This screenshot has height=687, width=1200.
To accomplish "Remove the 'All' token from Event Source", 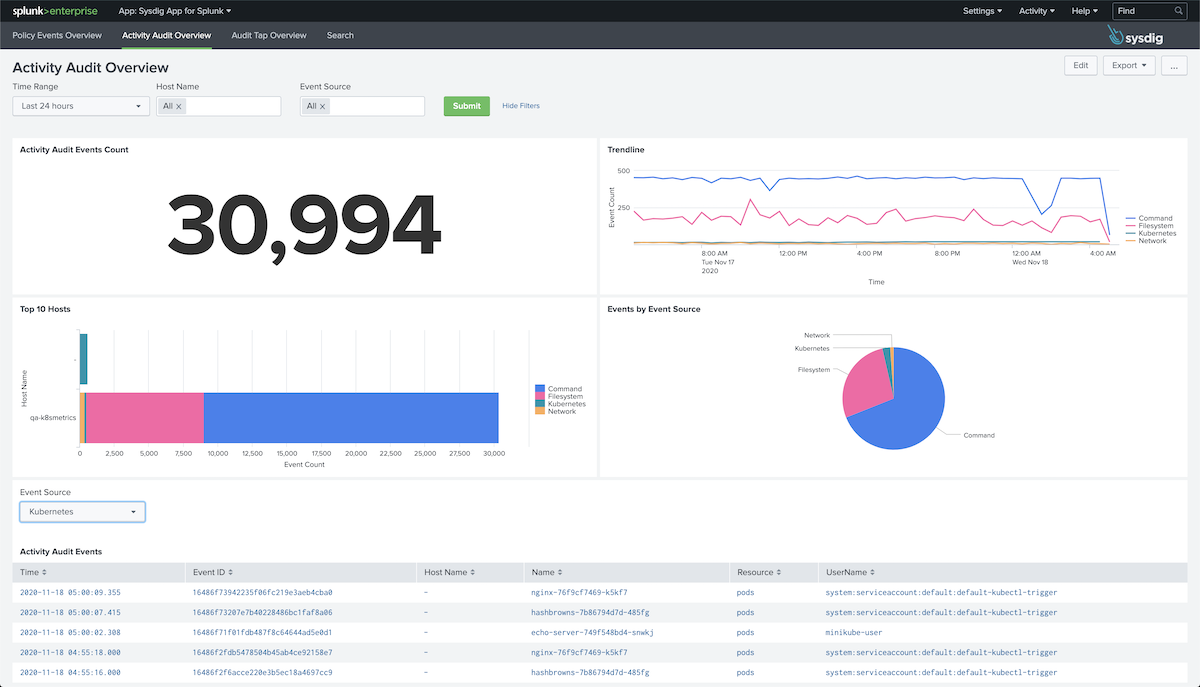I will (322, 106).
